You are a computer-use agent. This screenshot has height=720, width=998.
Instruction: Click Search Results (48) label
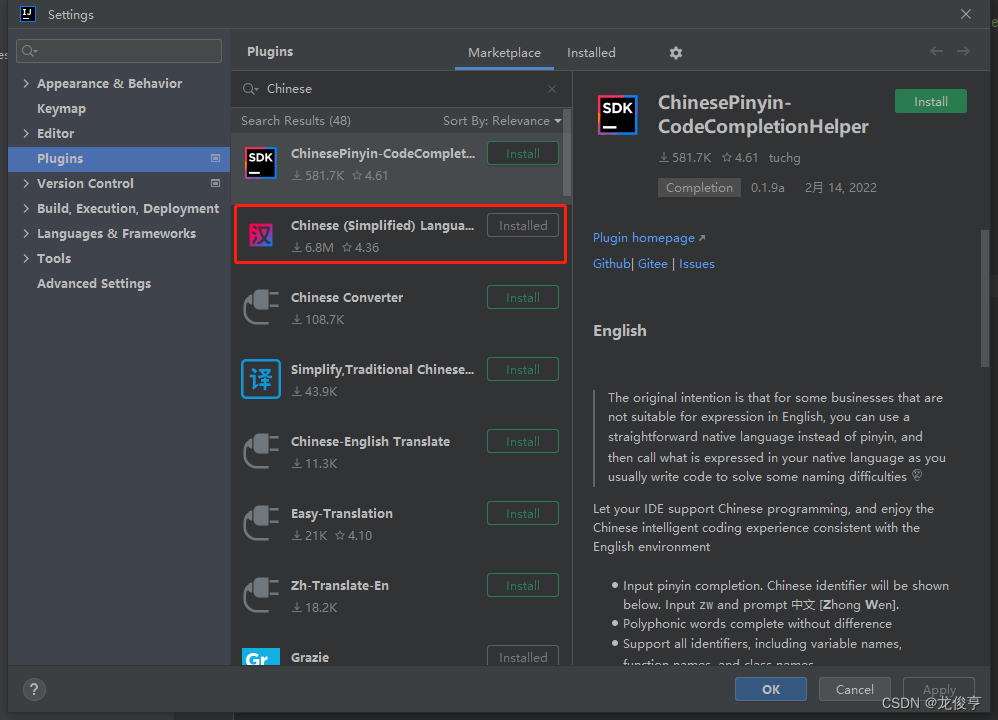pos(295,121)
